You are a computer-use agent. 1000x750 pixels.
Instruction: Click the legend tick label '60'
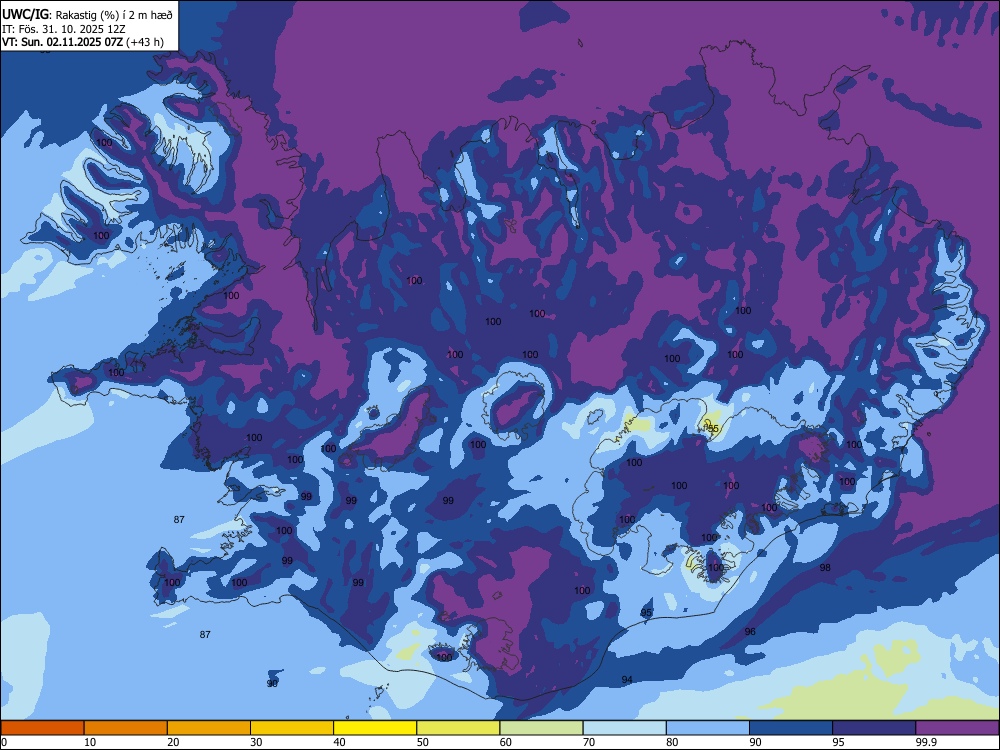pyautogui.click(x=506, y=742)
